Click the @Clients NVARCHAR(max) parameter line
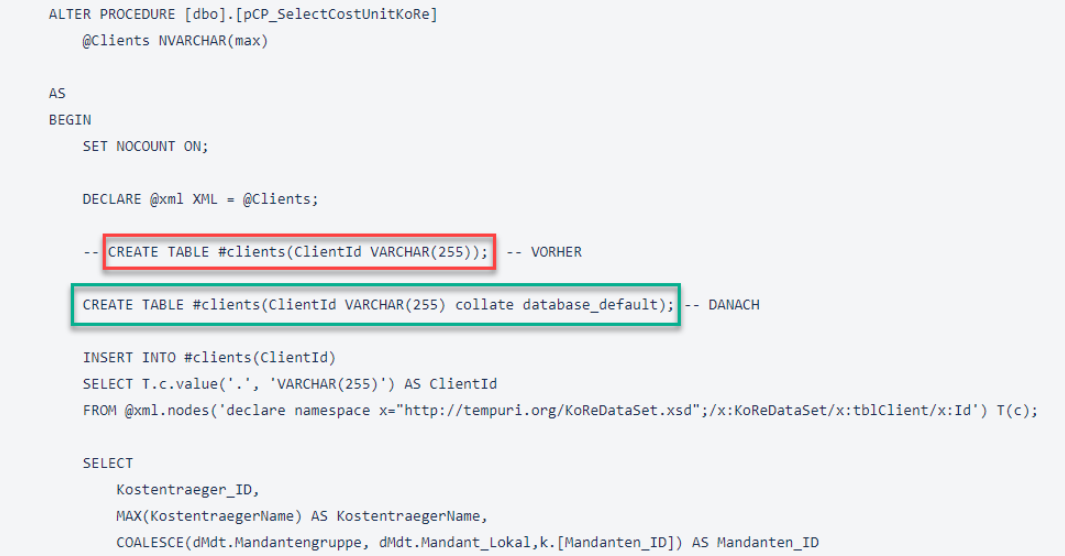The image size is (1065, 556). coord(175,41)
